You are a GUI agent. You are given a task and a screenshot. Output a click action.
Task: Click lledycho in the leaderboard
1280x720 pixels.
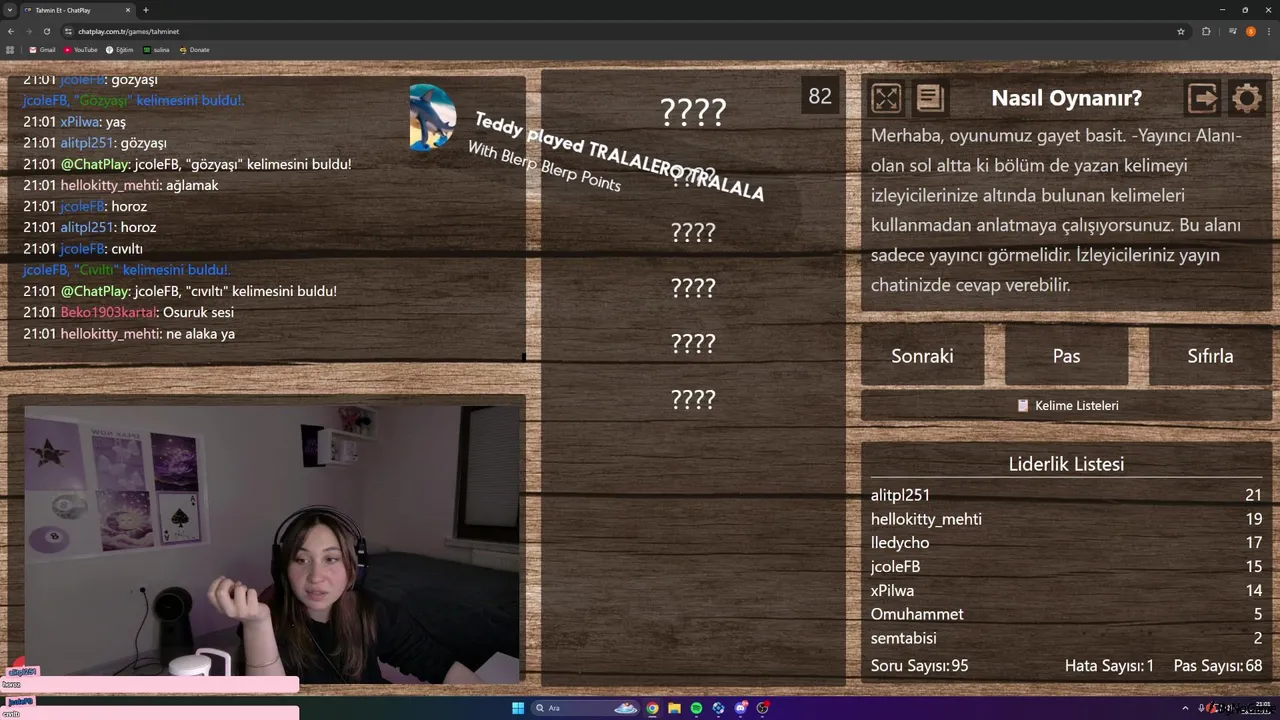[x=900, y=542]
